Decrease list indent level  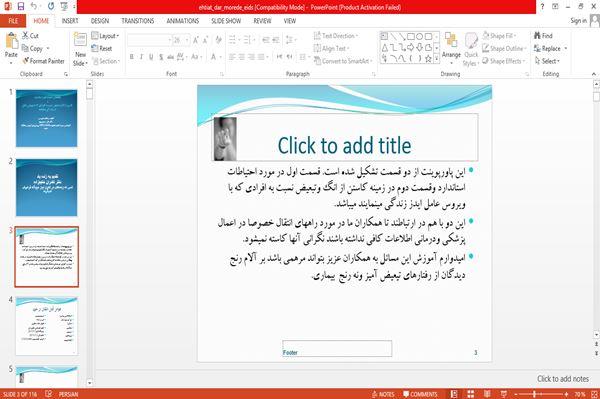pos(266,40)
